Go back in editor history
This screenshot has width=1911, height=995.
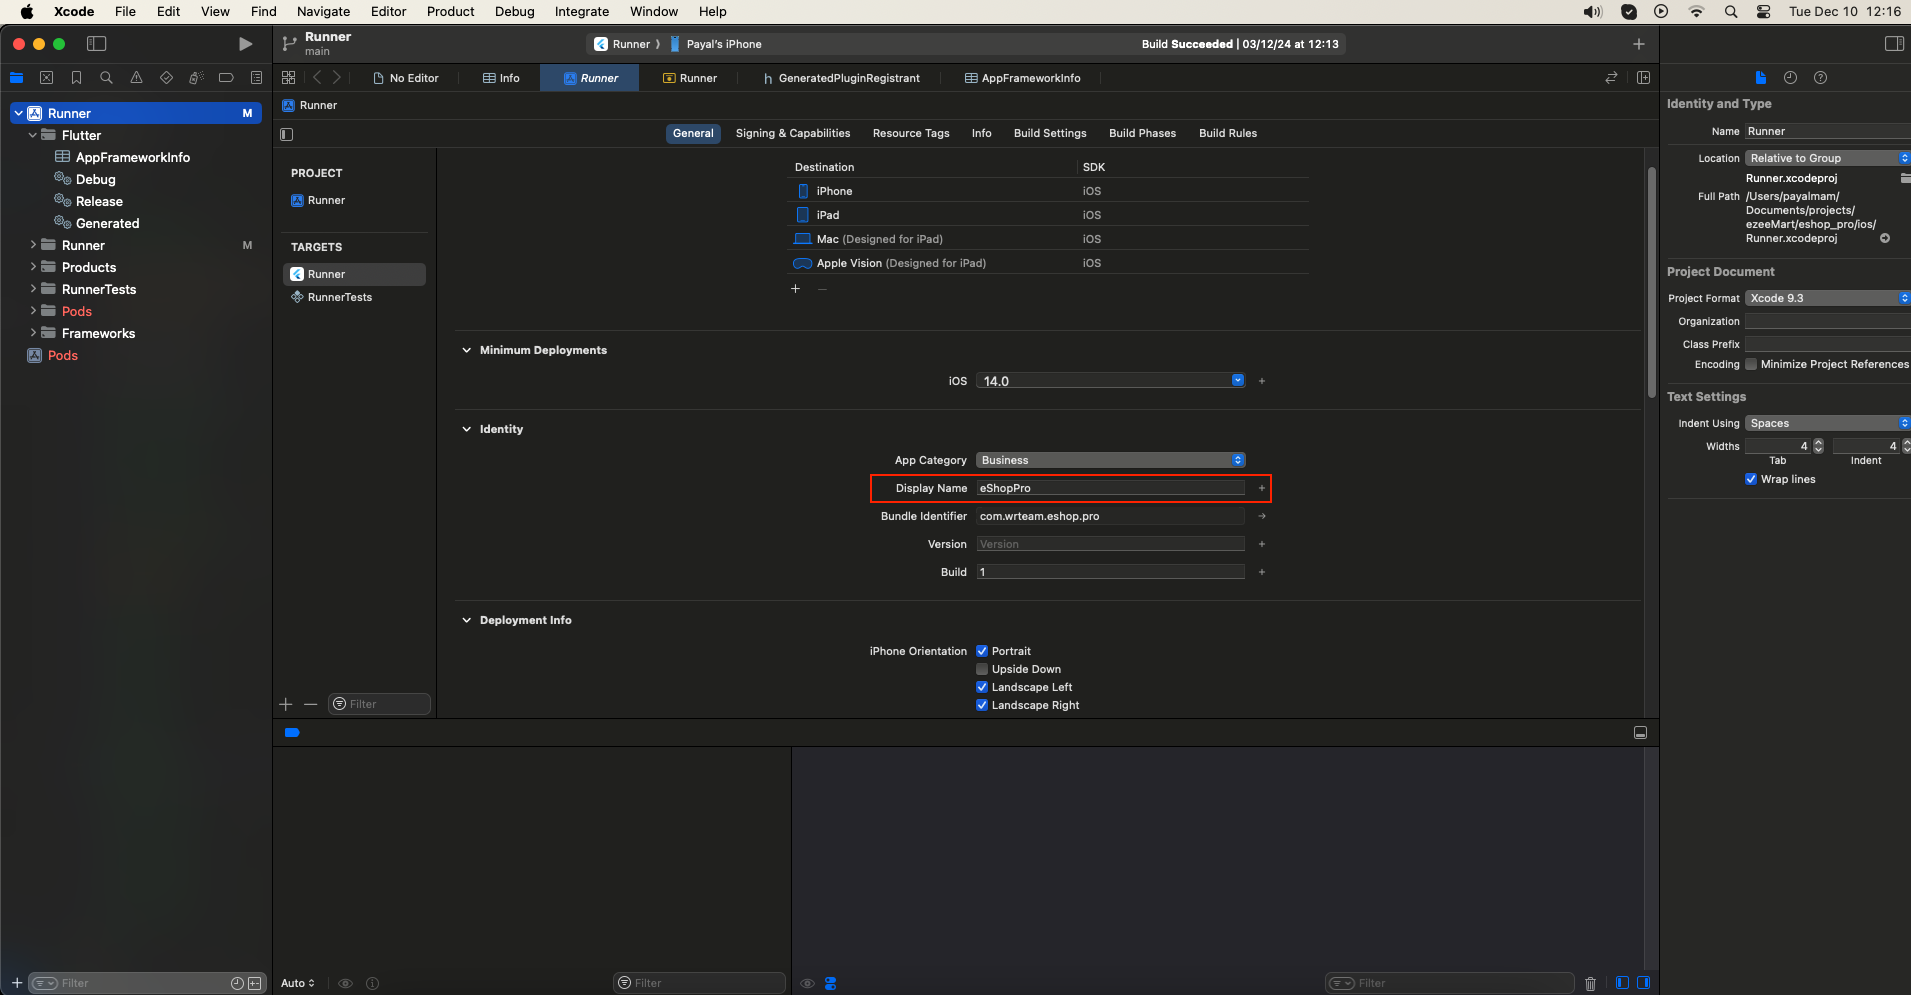(x=317, y=78)
